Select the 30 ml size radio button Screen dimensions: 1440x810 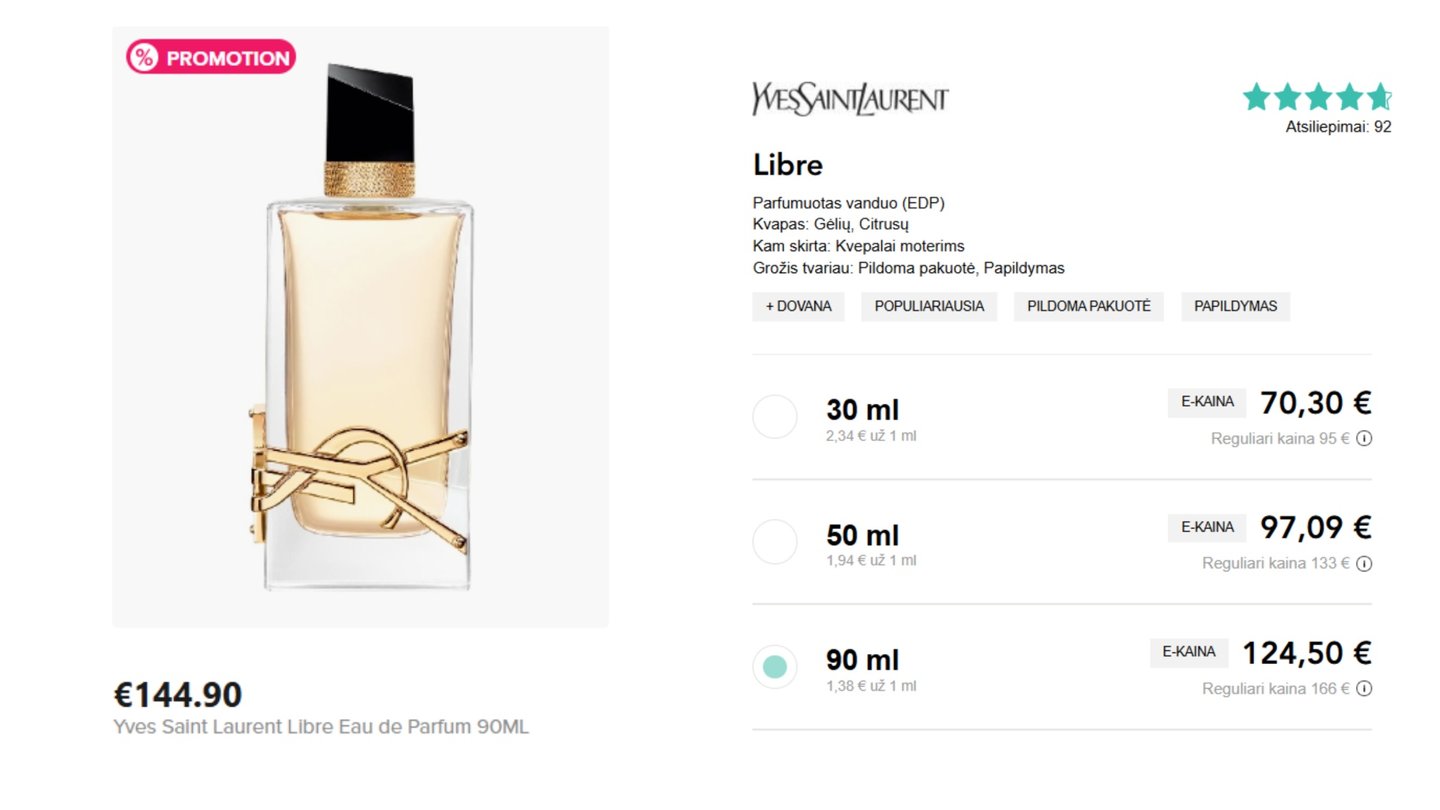[x=775, y=417]
